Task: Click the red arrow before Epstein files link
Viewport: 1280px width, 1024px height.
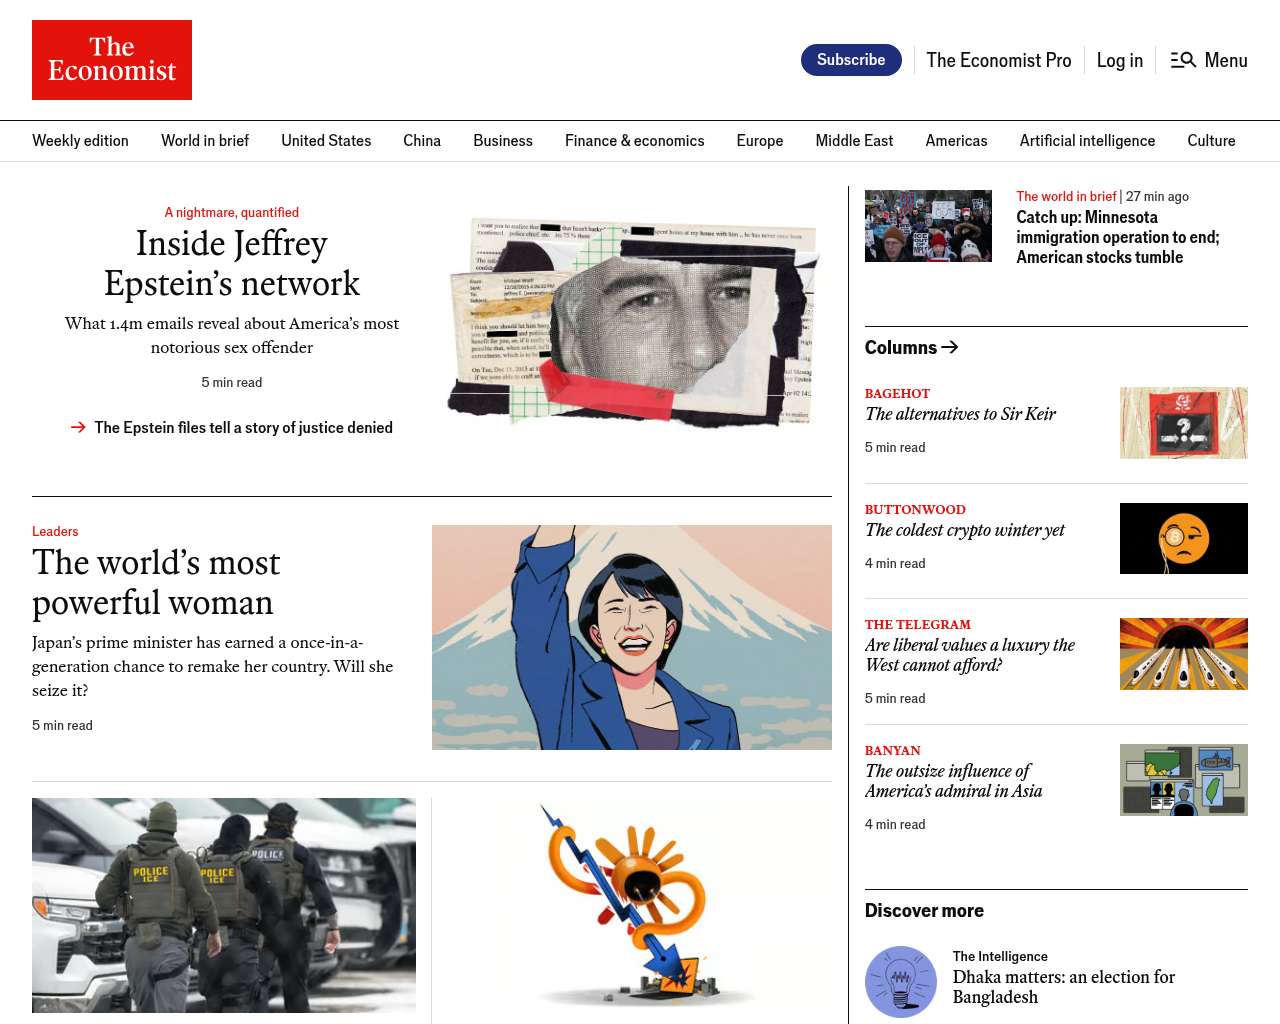Action: click(78, 427)
